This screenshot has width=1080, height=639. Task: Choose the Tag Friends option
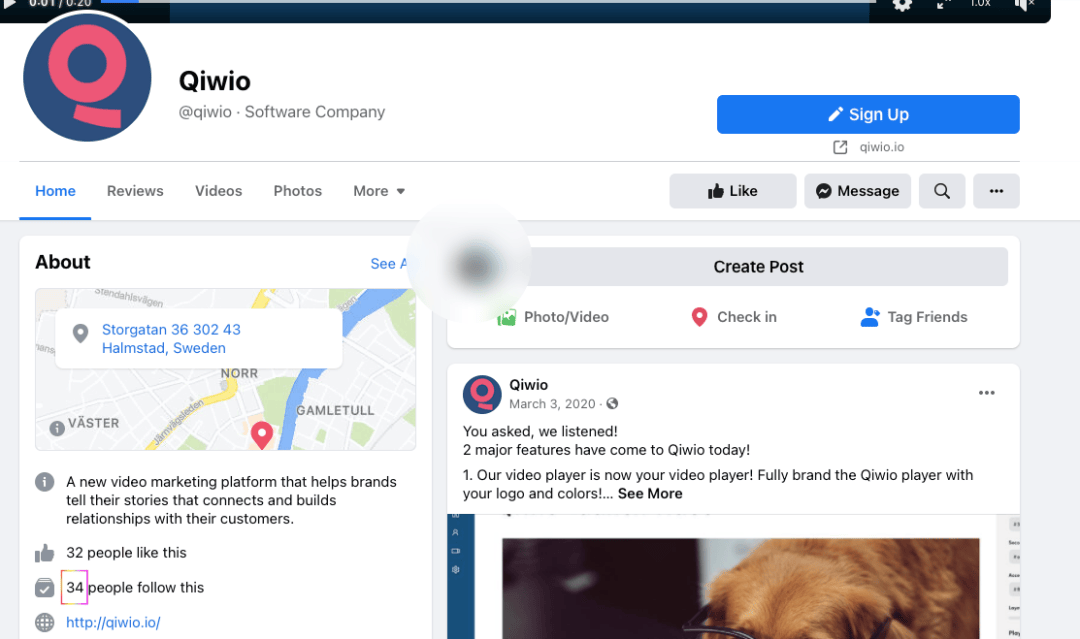click(914, 317)
